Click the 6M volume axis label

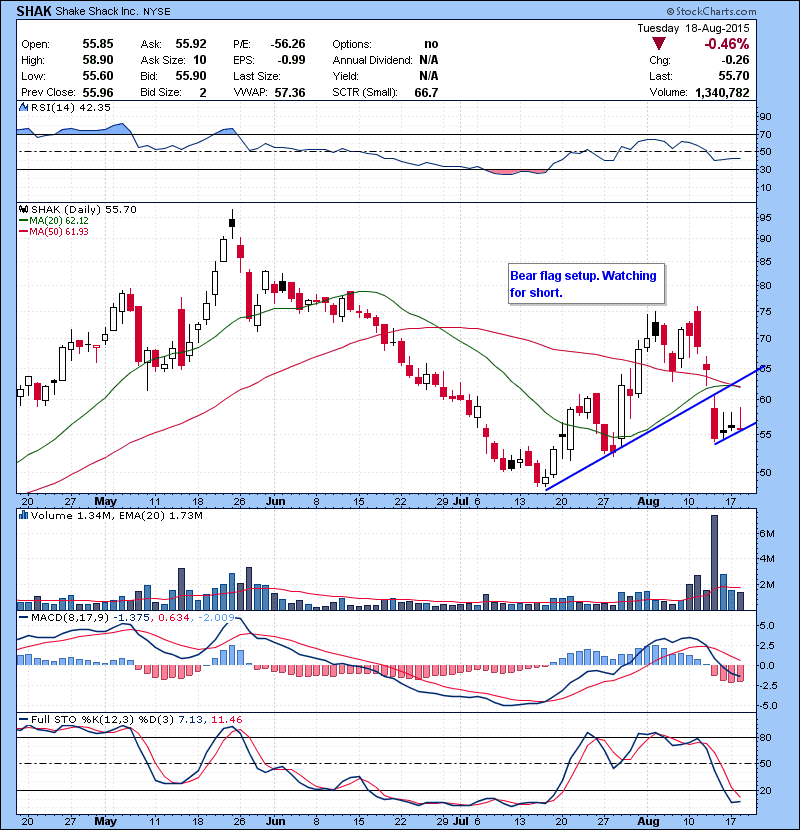pos(767,534)
